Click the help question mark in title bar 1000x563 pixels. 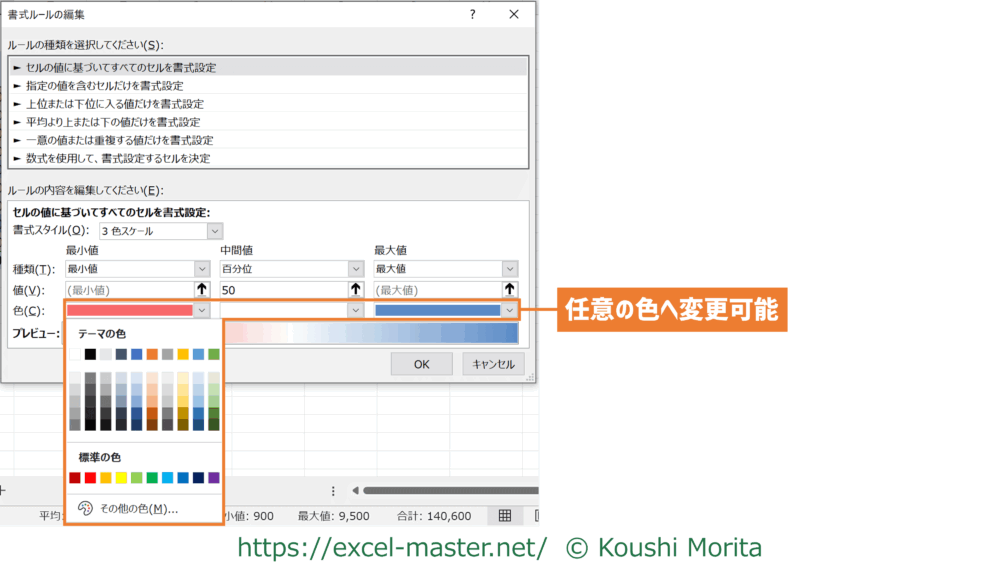point(473,14)
